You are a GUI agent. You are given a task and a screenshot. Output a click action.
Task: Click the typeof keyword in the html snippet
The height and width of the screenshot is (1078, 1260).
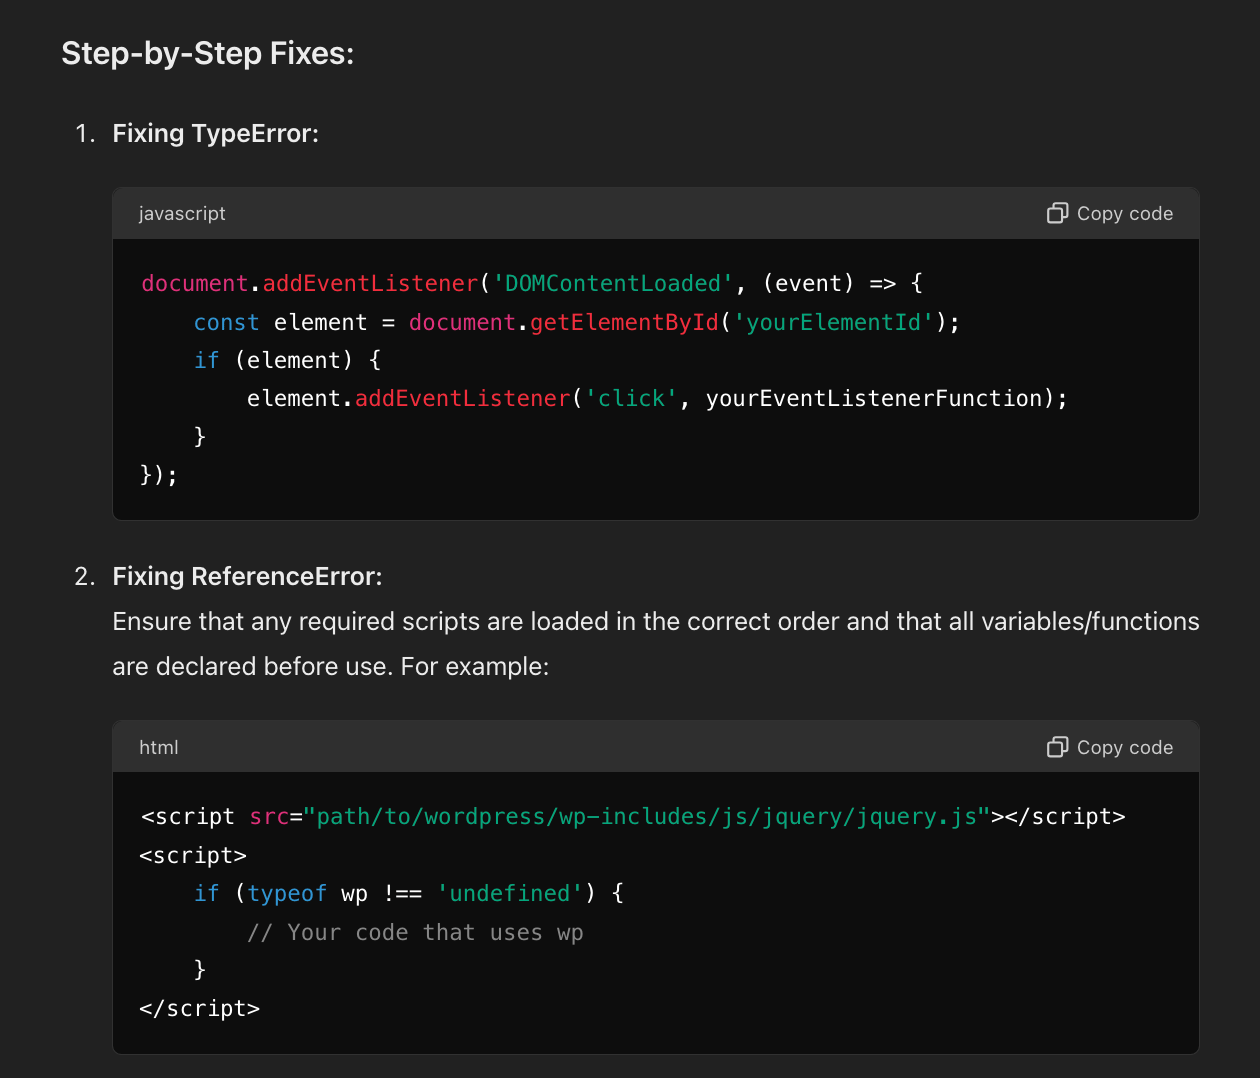pyautogui.click(x=287, y=893)
